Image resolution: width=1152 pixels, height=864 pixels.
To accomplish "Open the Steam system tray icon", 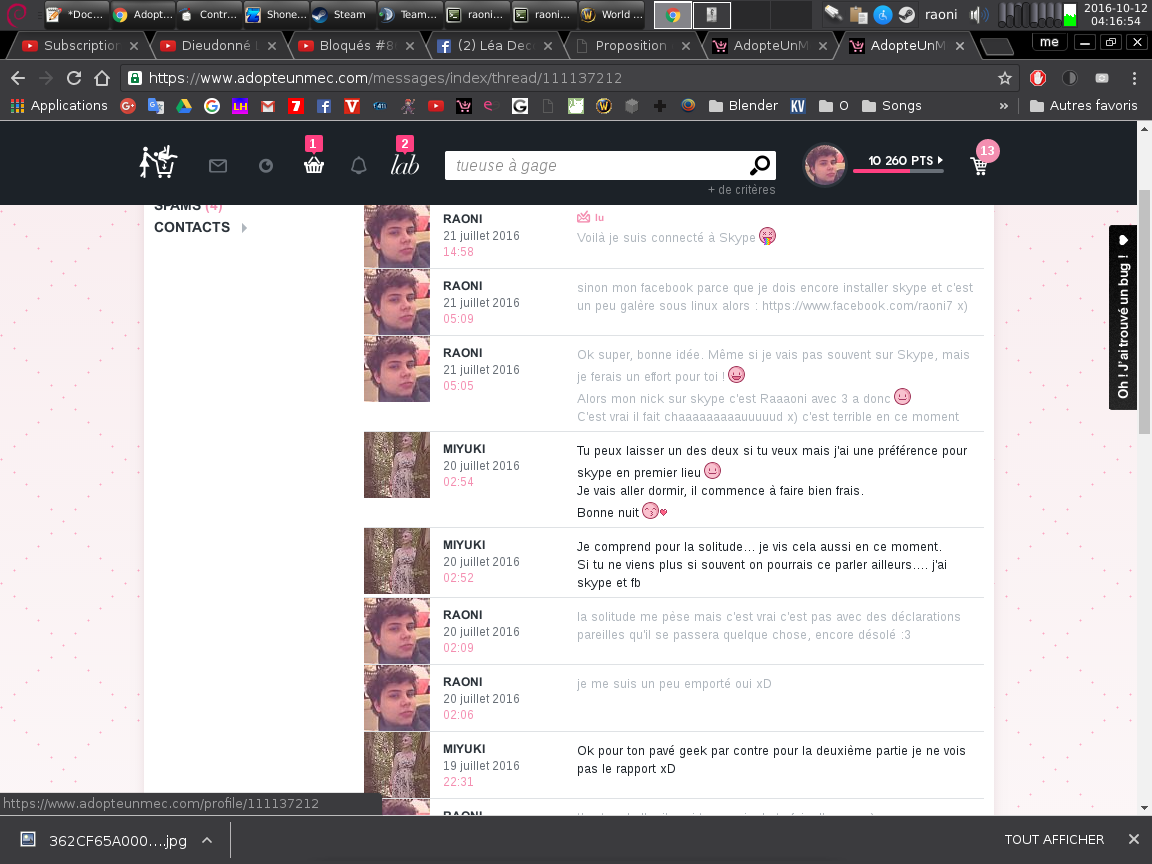I will click(x=907, y=14).
